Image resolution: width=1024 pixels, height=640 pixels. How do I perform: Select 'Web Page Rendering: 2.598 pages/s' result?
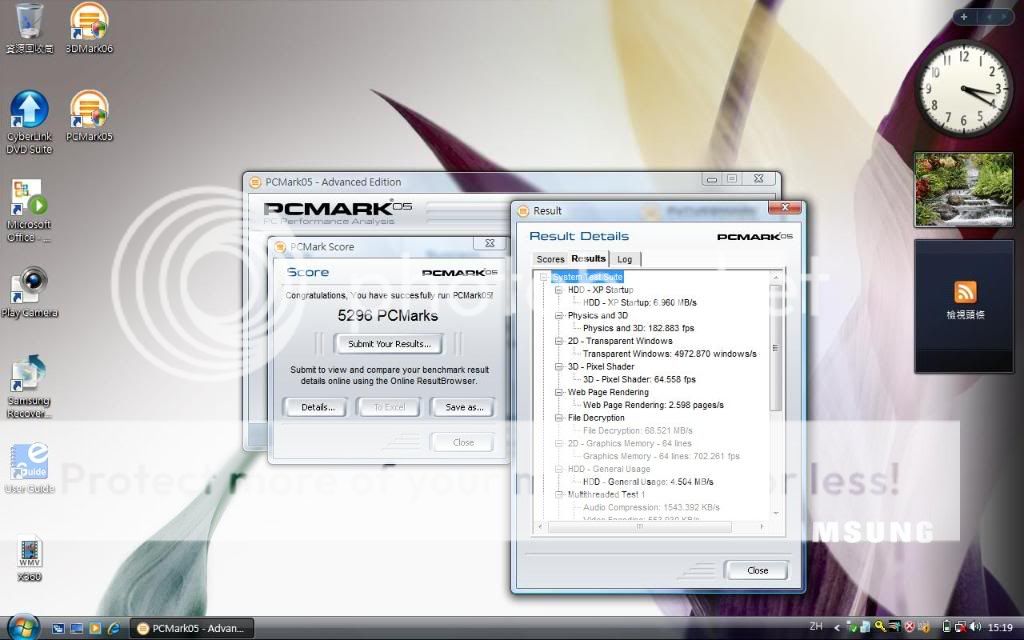click(653, 405)
